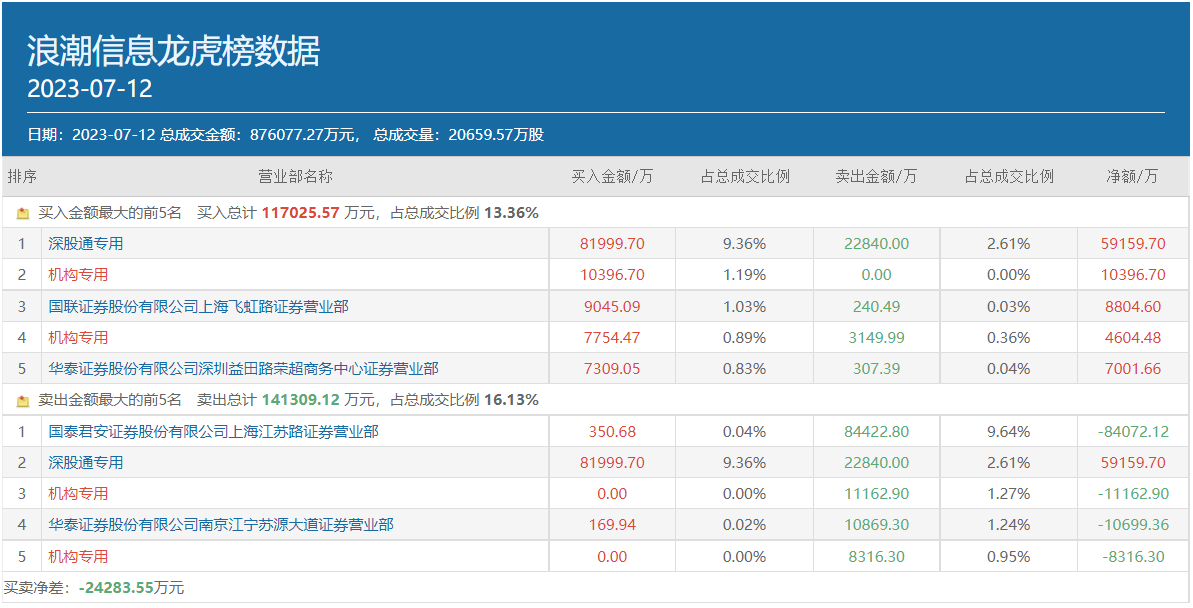The width and height of the screenshot is (1193, 608).
Task: Open 华泰证券南京江宁苏源大道 link
Action: point(221,524)
